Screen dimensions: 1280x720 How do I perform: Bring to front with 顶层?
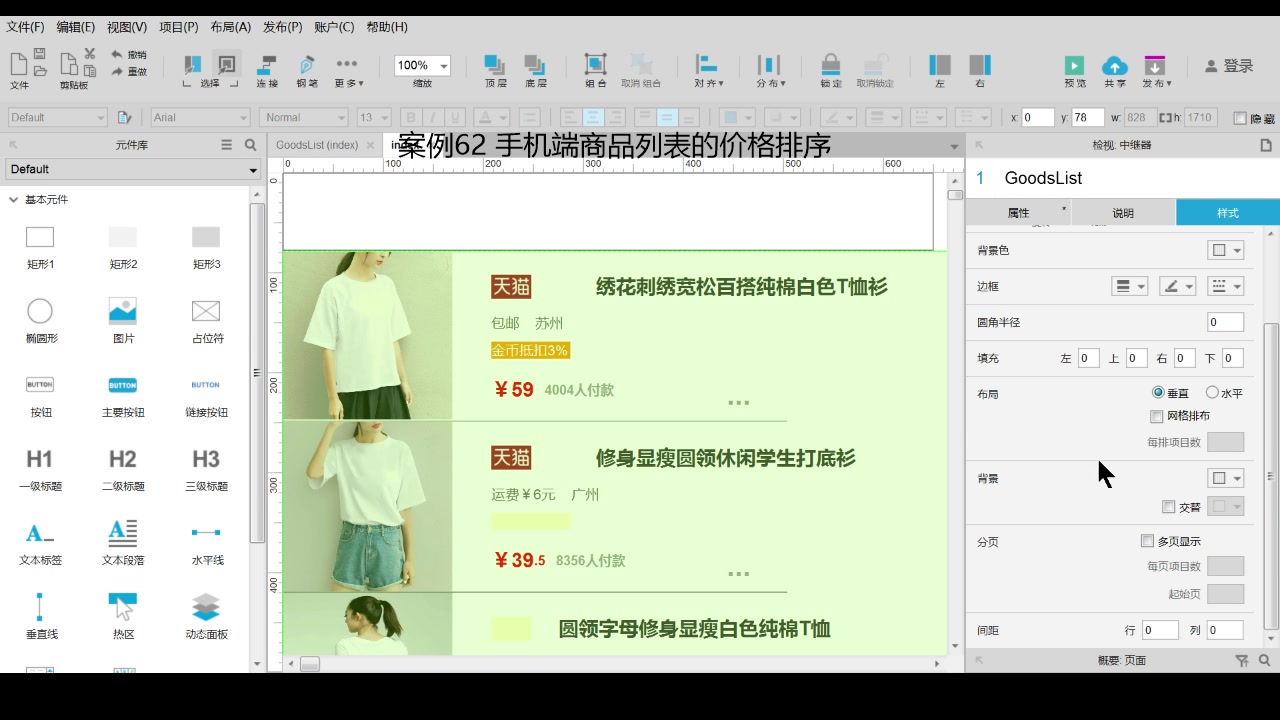(x=495, y=70)
